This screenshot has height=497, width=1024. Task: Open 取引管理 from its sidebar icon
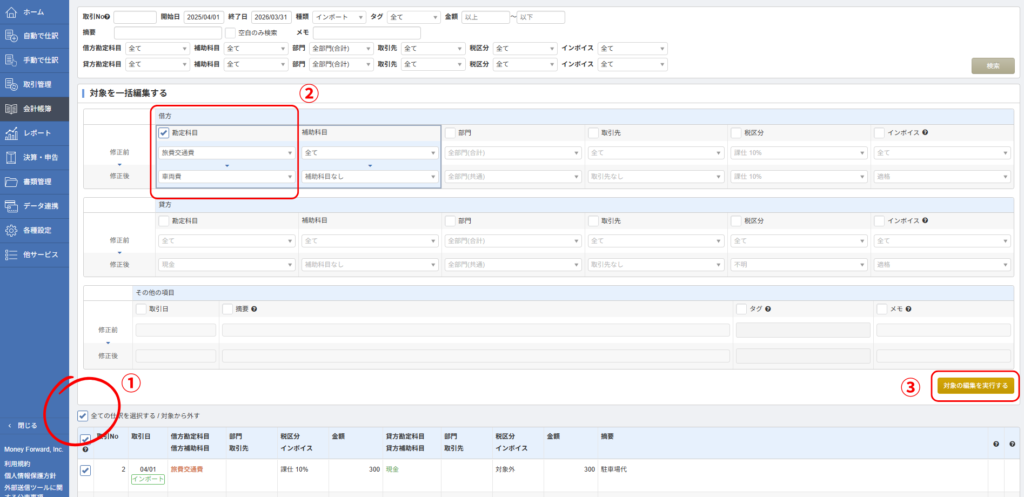point(11,83)
